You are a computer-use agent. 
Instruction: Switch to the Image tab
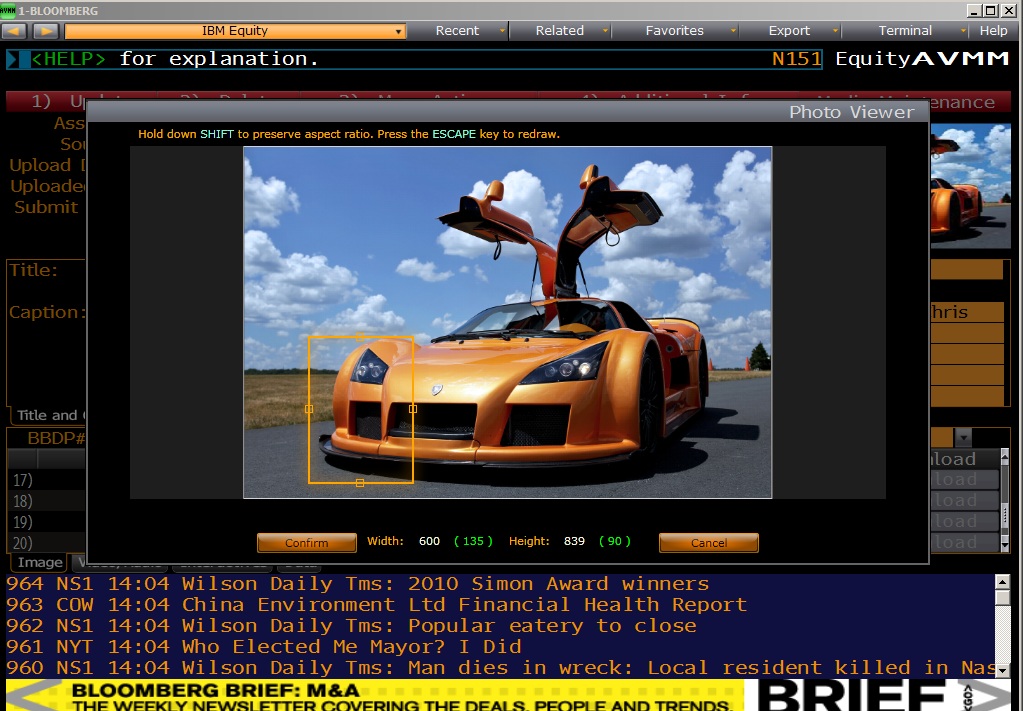pos(40,563)
